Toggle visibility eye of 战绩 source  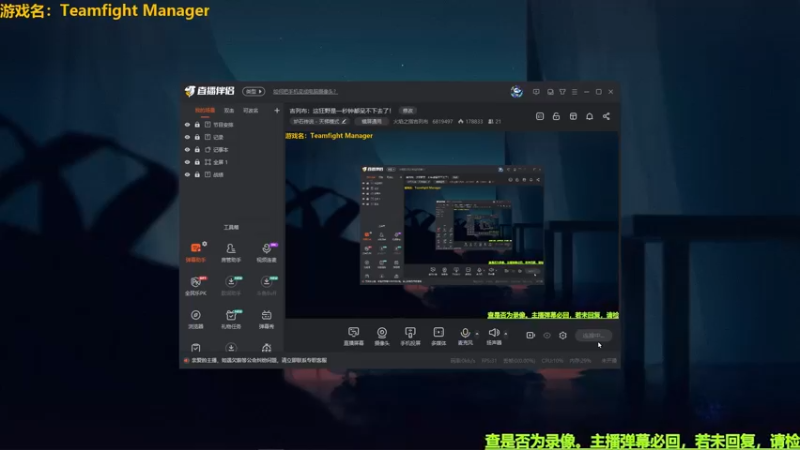click(x=187, y=174)
